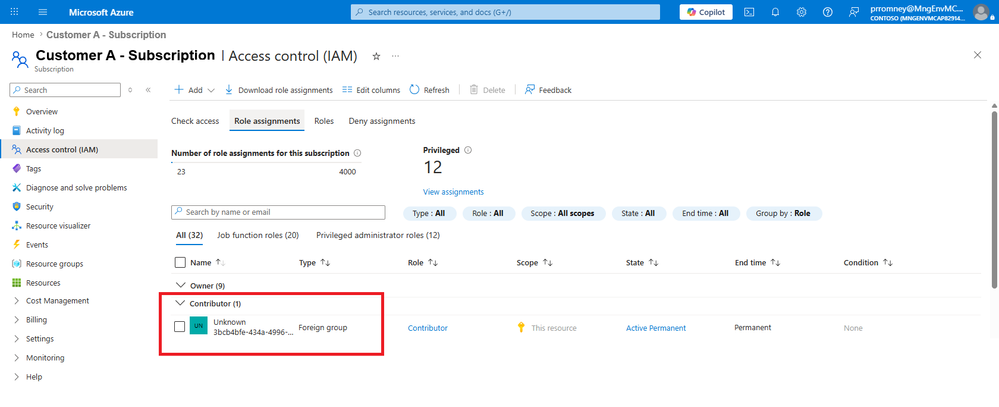Click Edit columns

click(x=371, y=90)
